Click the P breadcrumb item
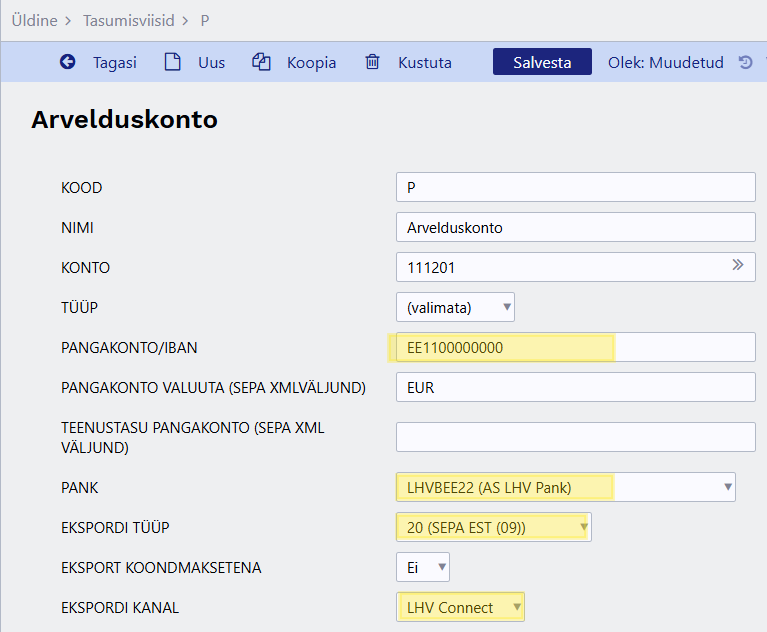Image resolution: width=767 pixels, height=632 pixels. 205,19
